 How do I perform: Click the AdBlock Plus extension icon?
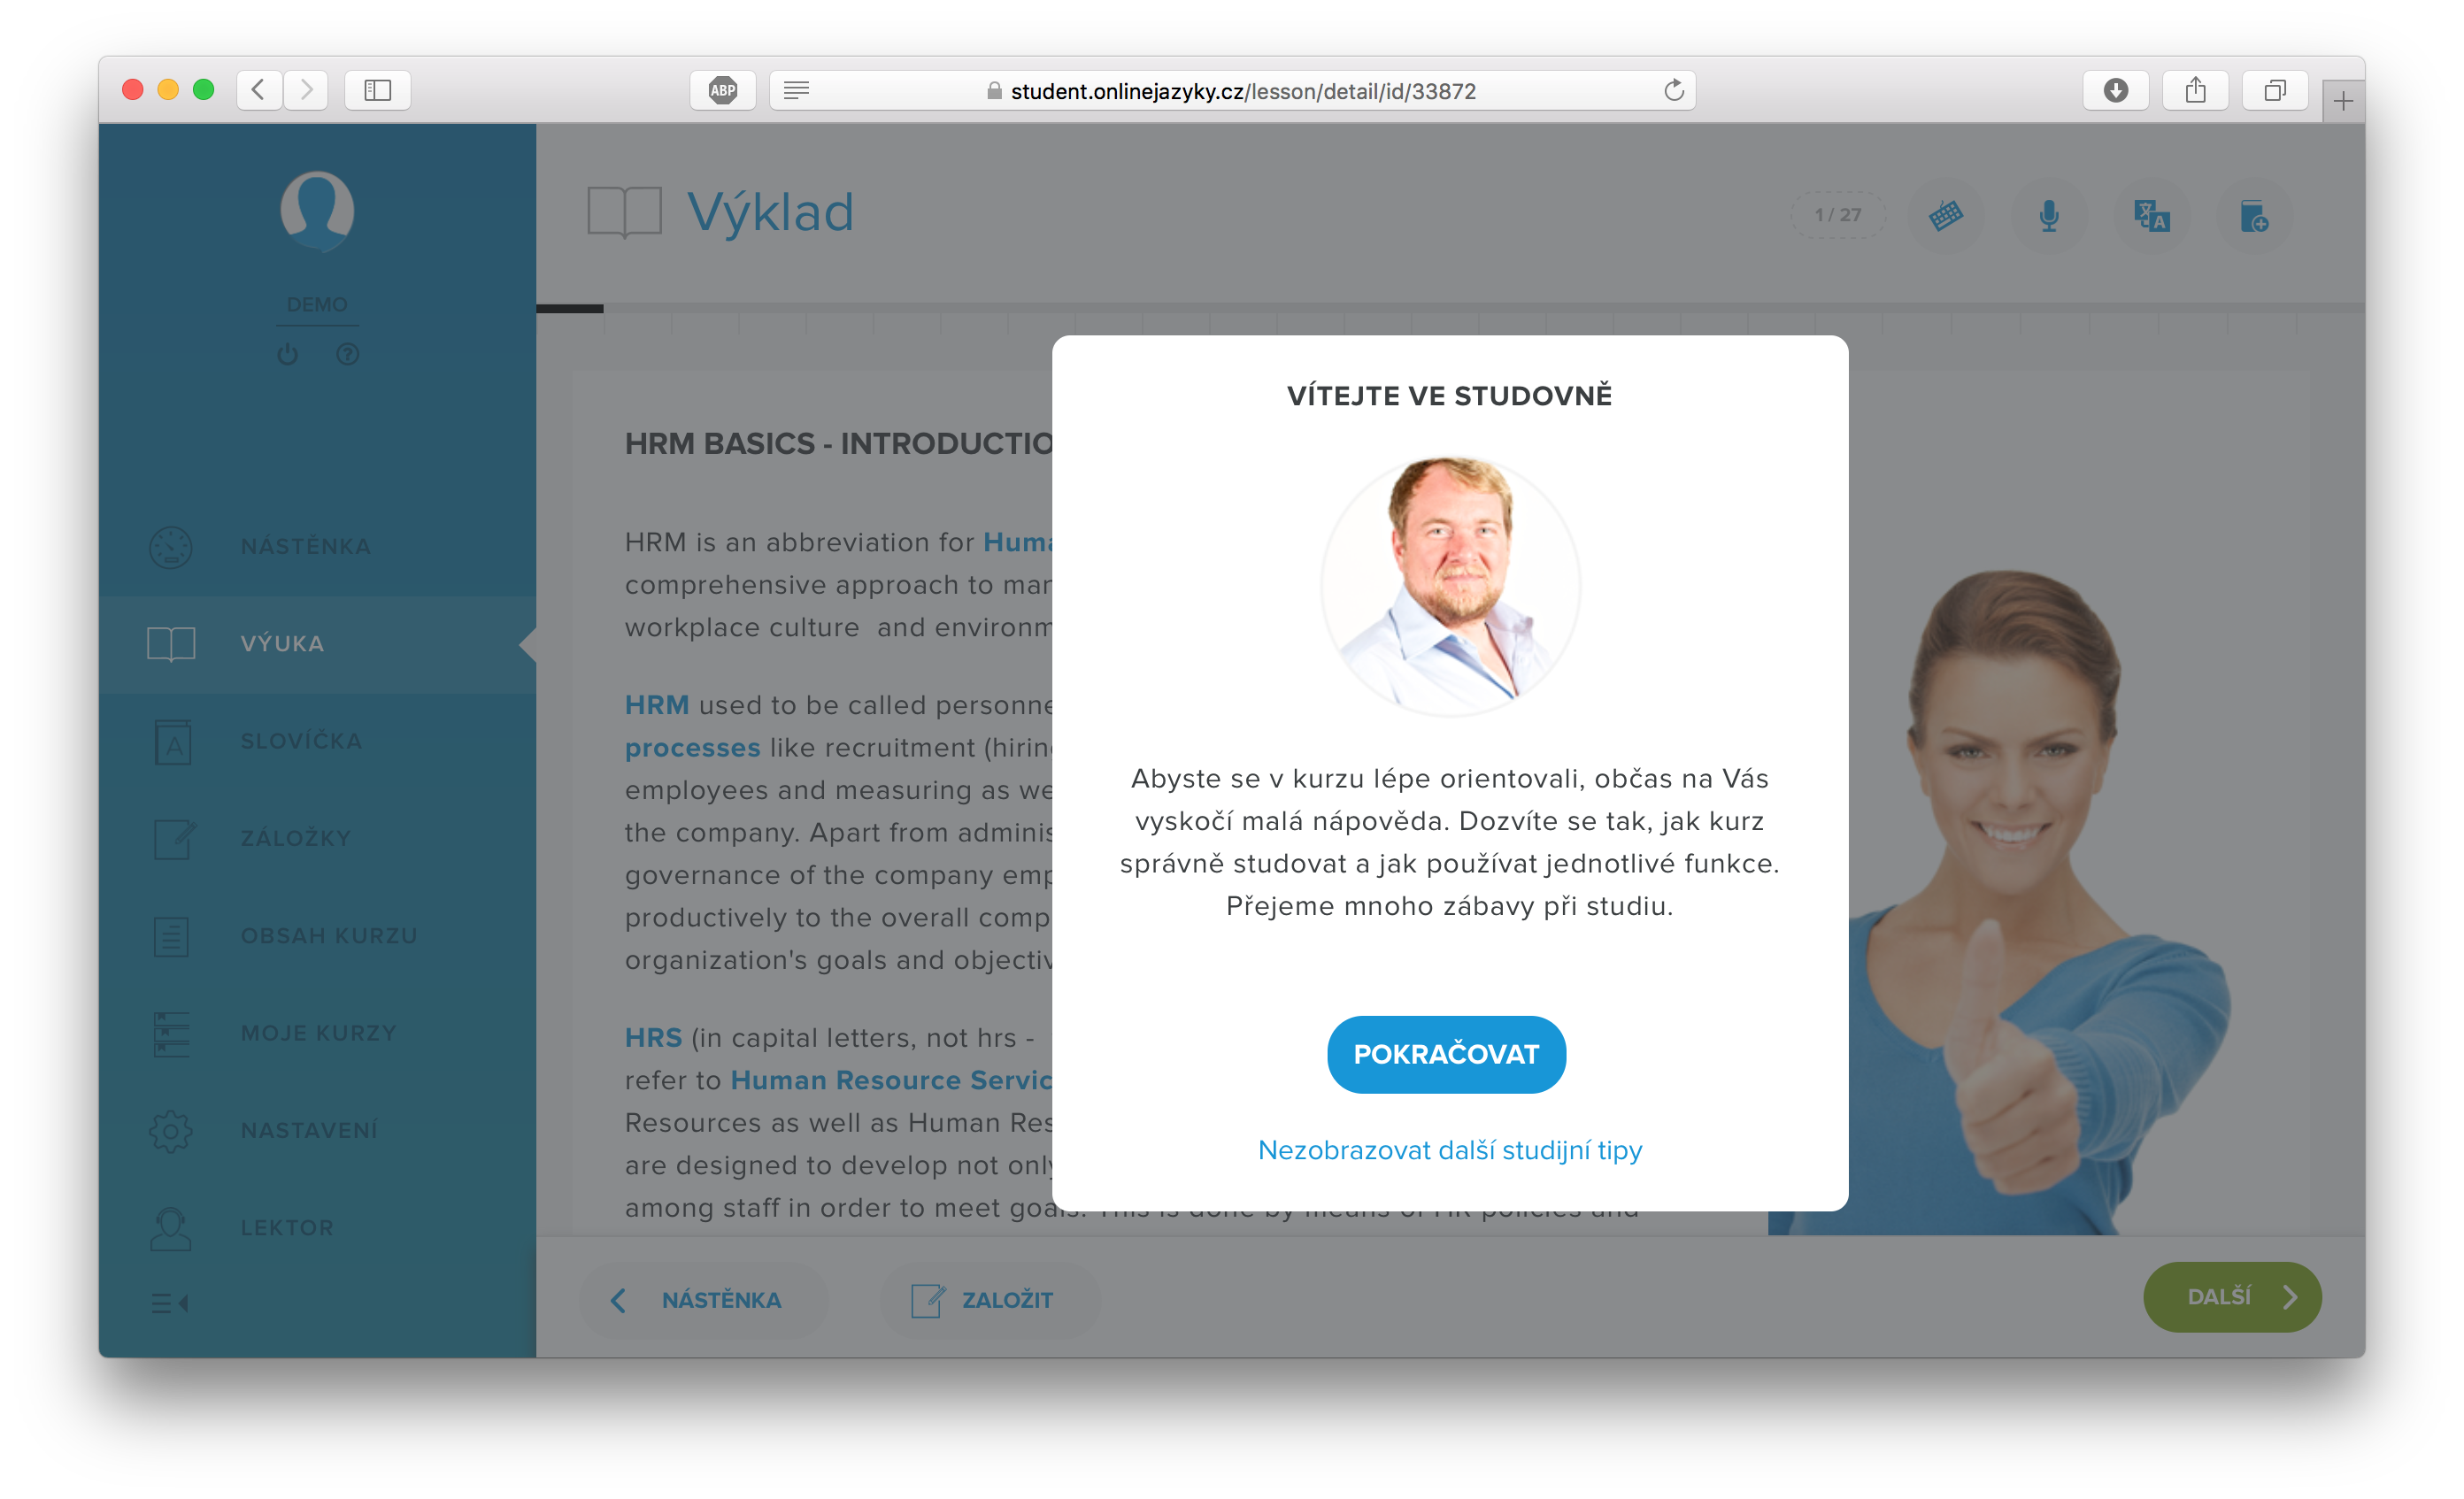722,90
